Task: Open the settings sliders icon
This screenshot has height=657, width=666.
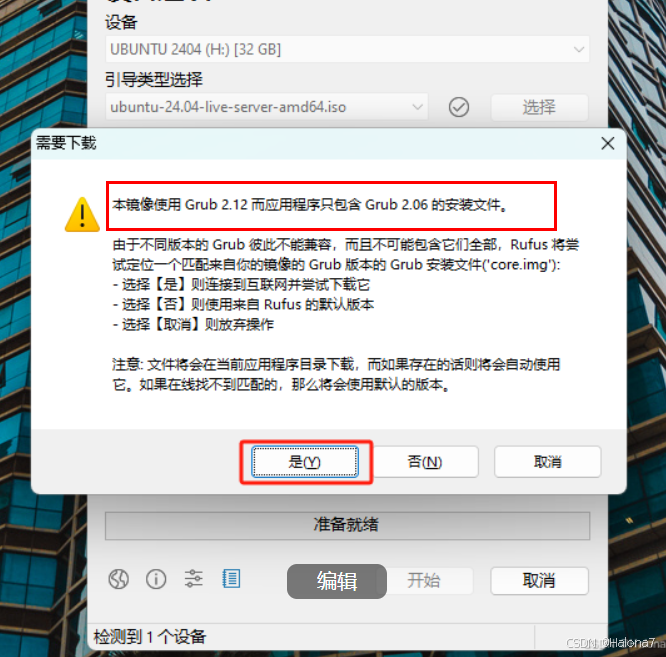Action: 193,579
